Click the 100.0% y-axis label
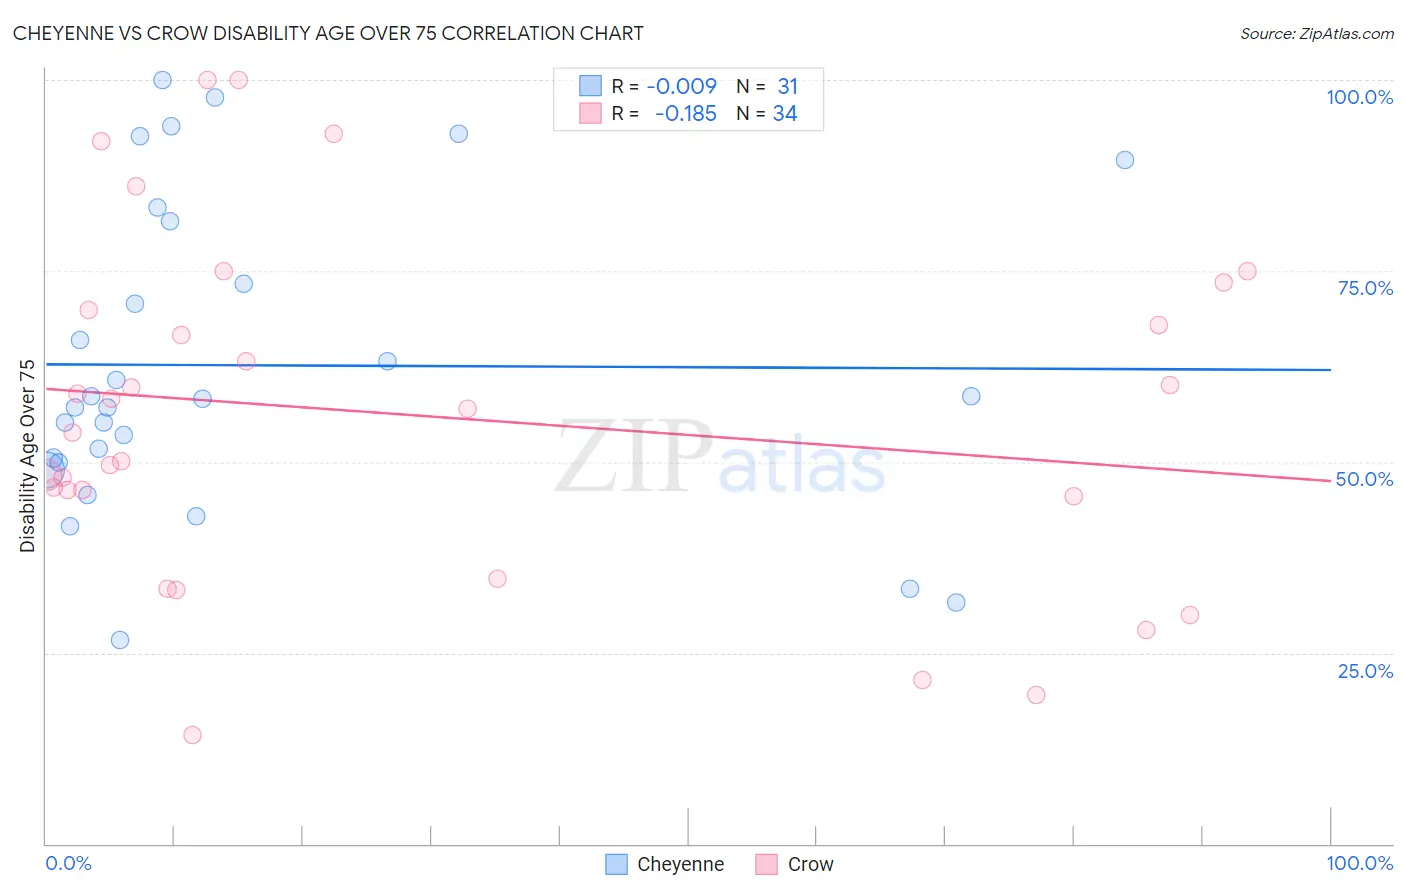Image resolution: width=1406 pixels, height=892 pixels. click(x=1359, y=97)
